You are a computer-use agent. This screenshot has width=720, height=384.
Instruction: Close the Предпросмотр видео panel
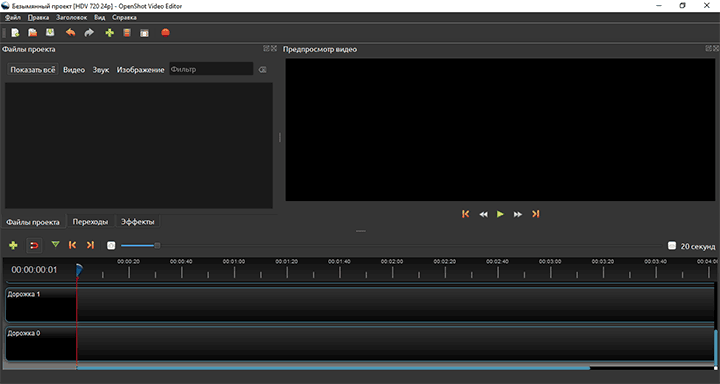[716, 48]
